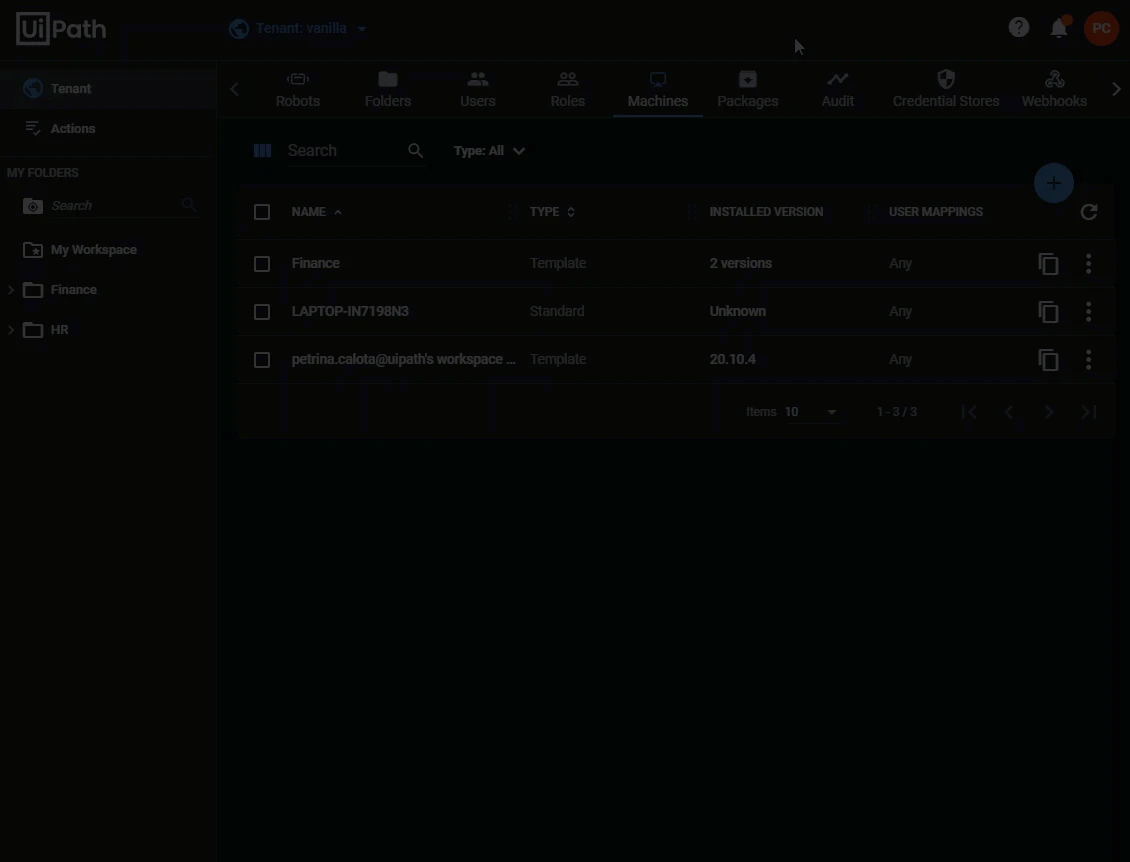
Task: Select the HR folder in sidebar
Action: click(x=59, y=330)
